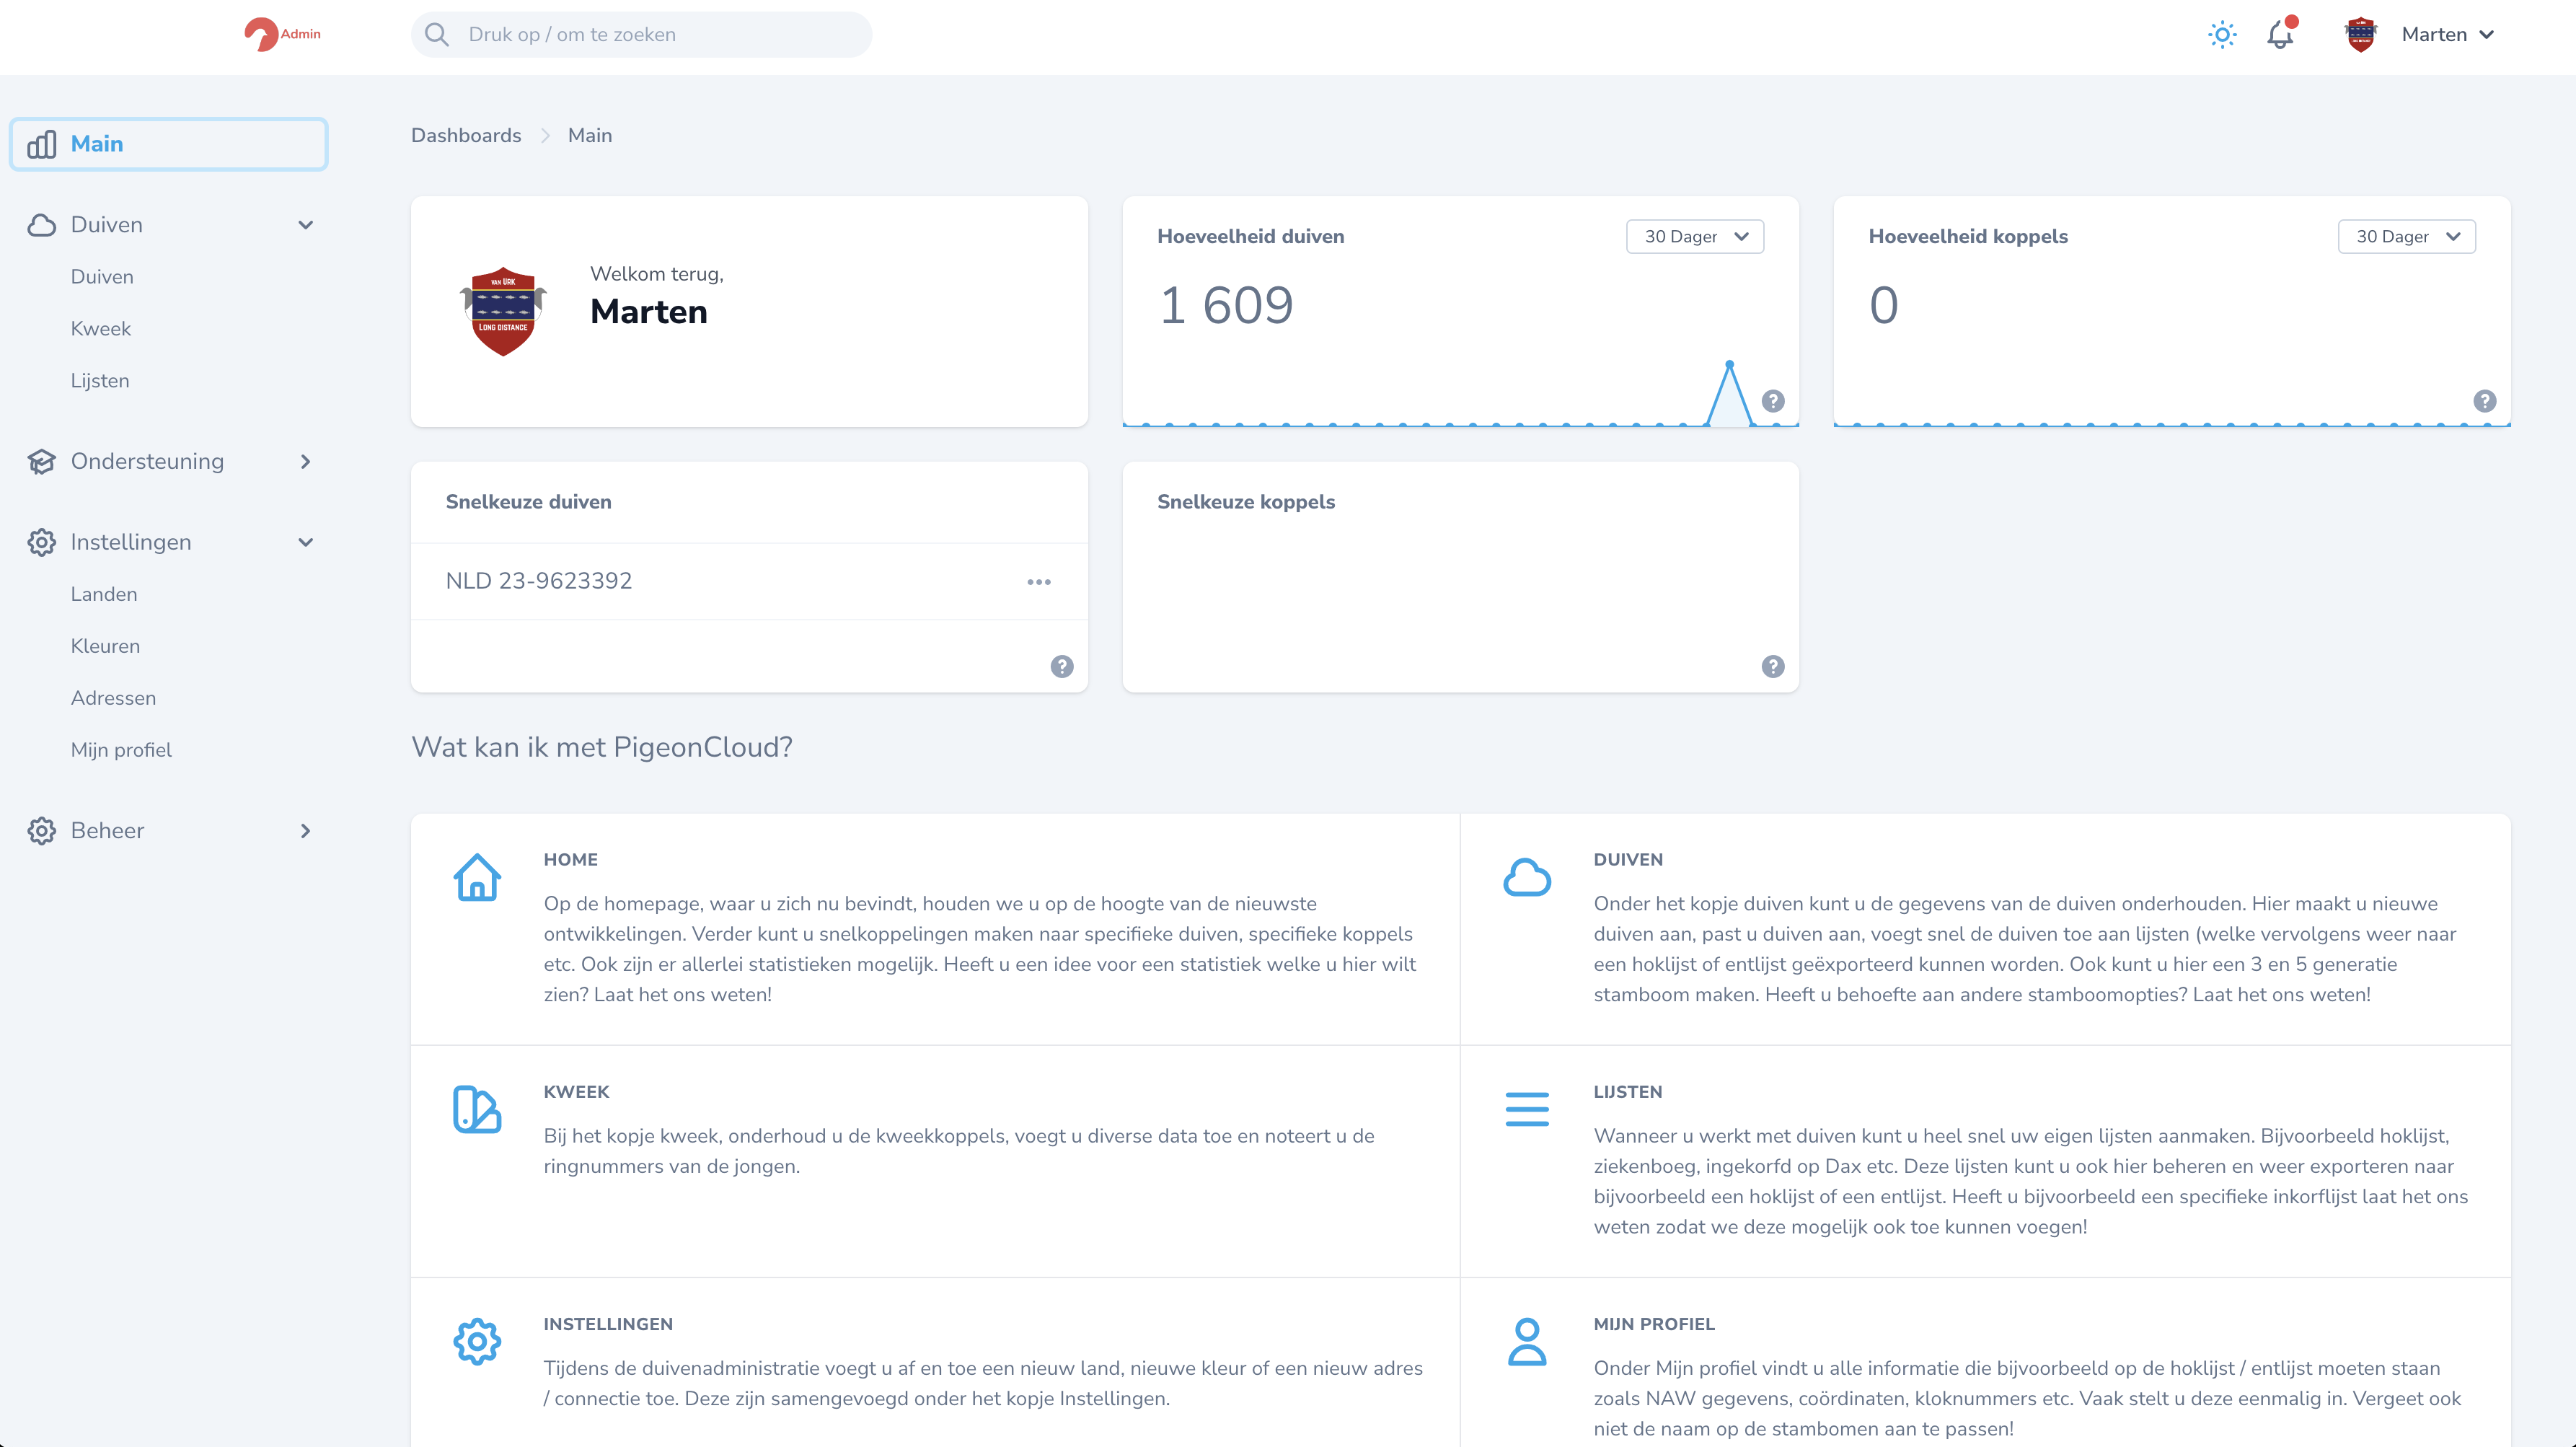This screenshot has height=1447, width=2576.
Task: Click the search magnifier icon
Action: tap(436, 35)
